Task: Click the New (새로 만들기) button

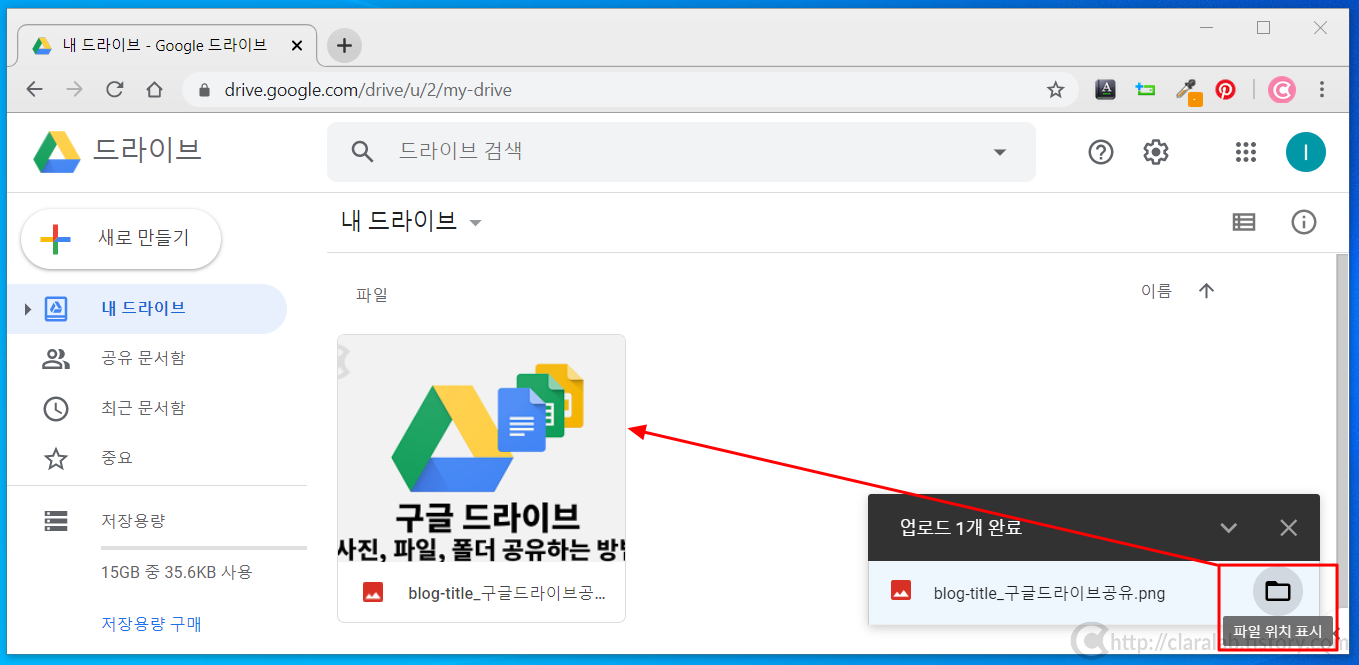Action: point(121,239)
